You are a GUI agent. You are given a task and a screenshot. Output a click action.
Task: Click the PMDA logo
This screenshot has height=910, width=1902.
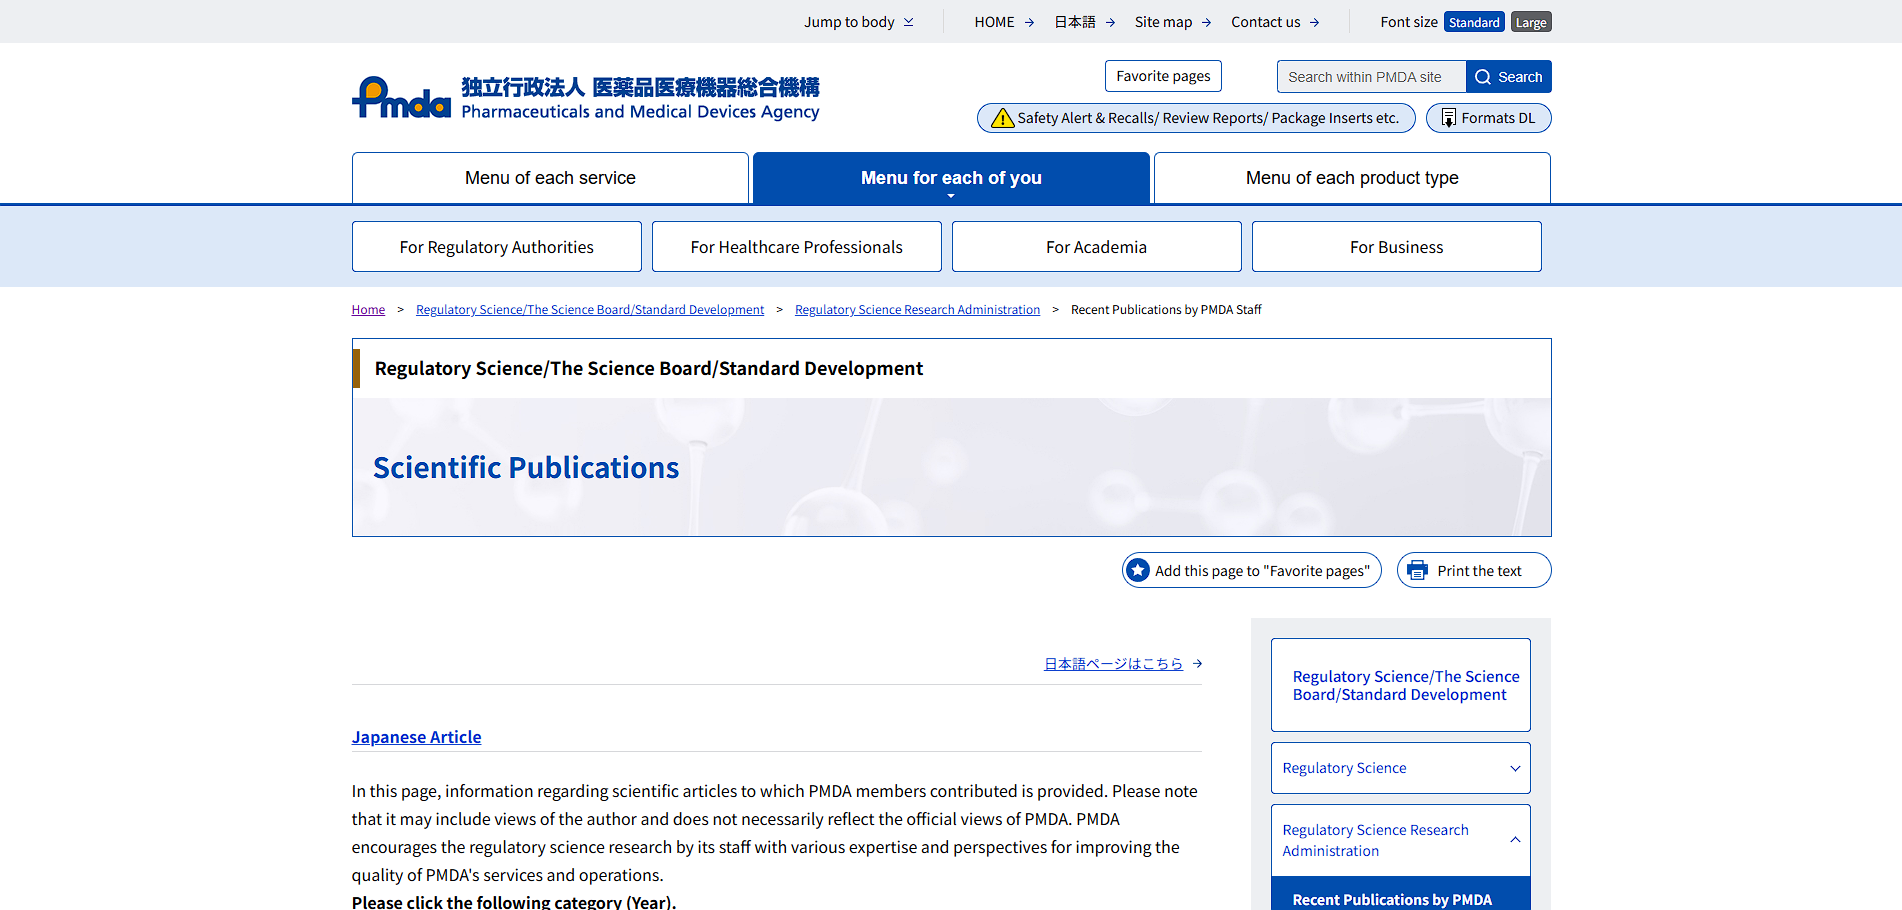click(402, 98)
